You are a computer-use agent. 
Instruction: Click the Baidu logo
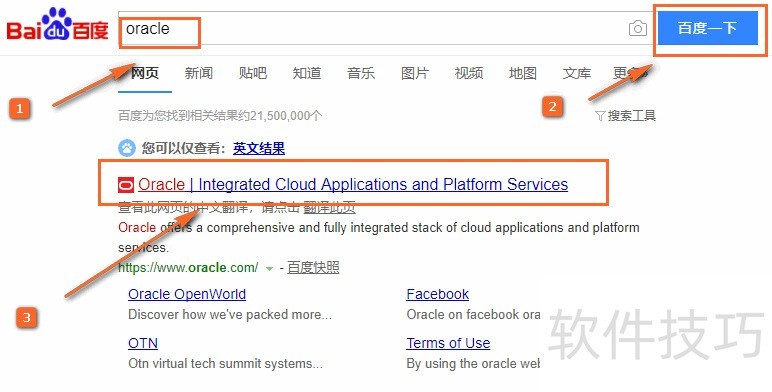point(57,25)
